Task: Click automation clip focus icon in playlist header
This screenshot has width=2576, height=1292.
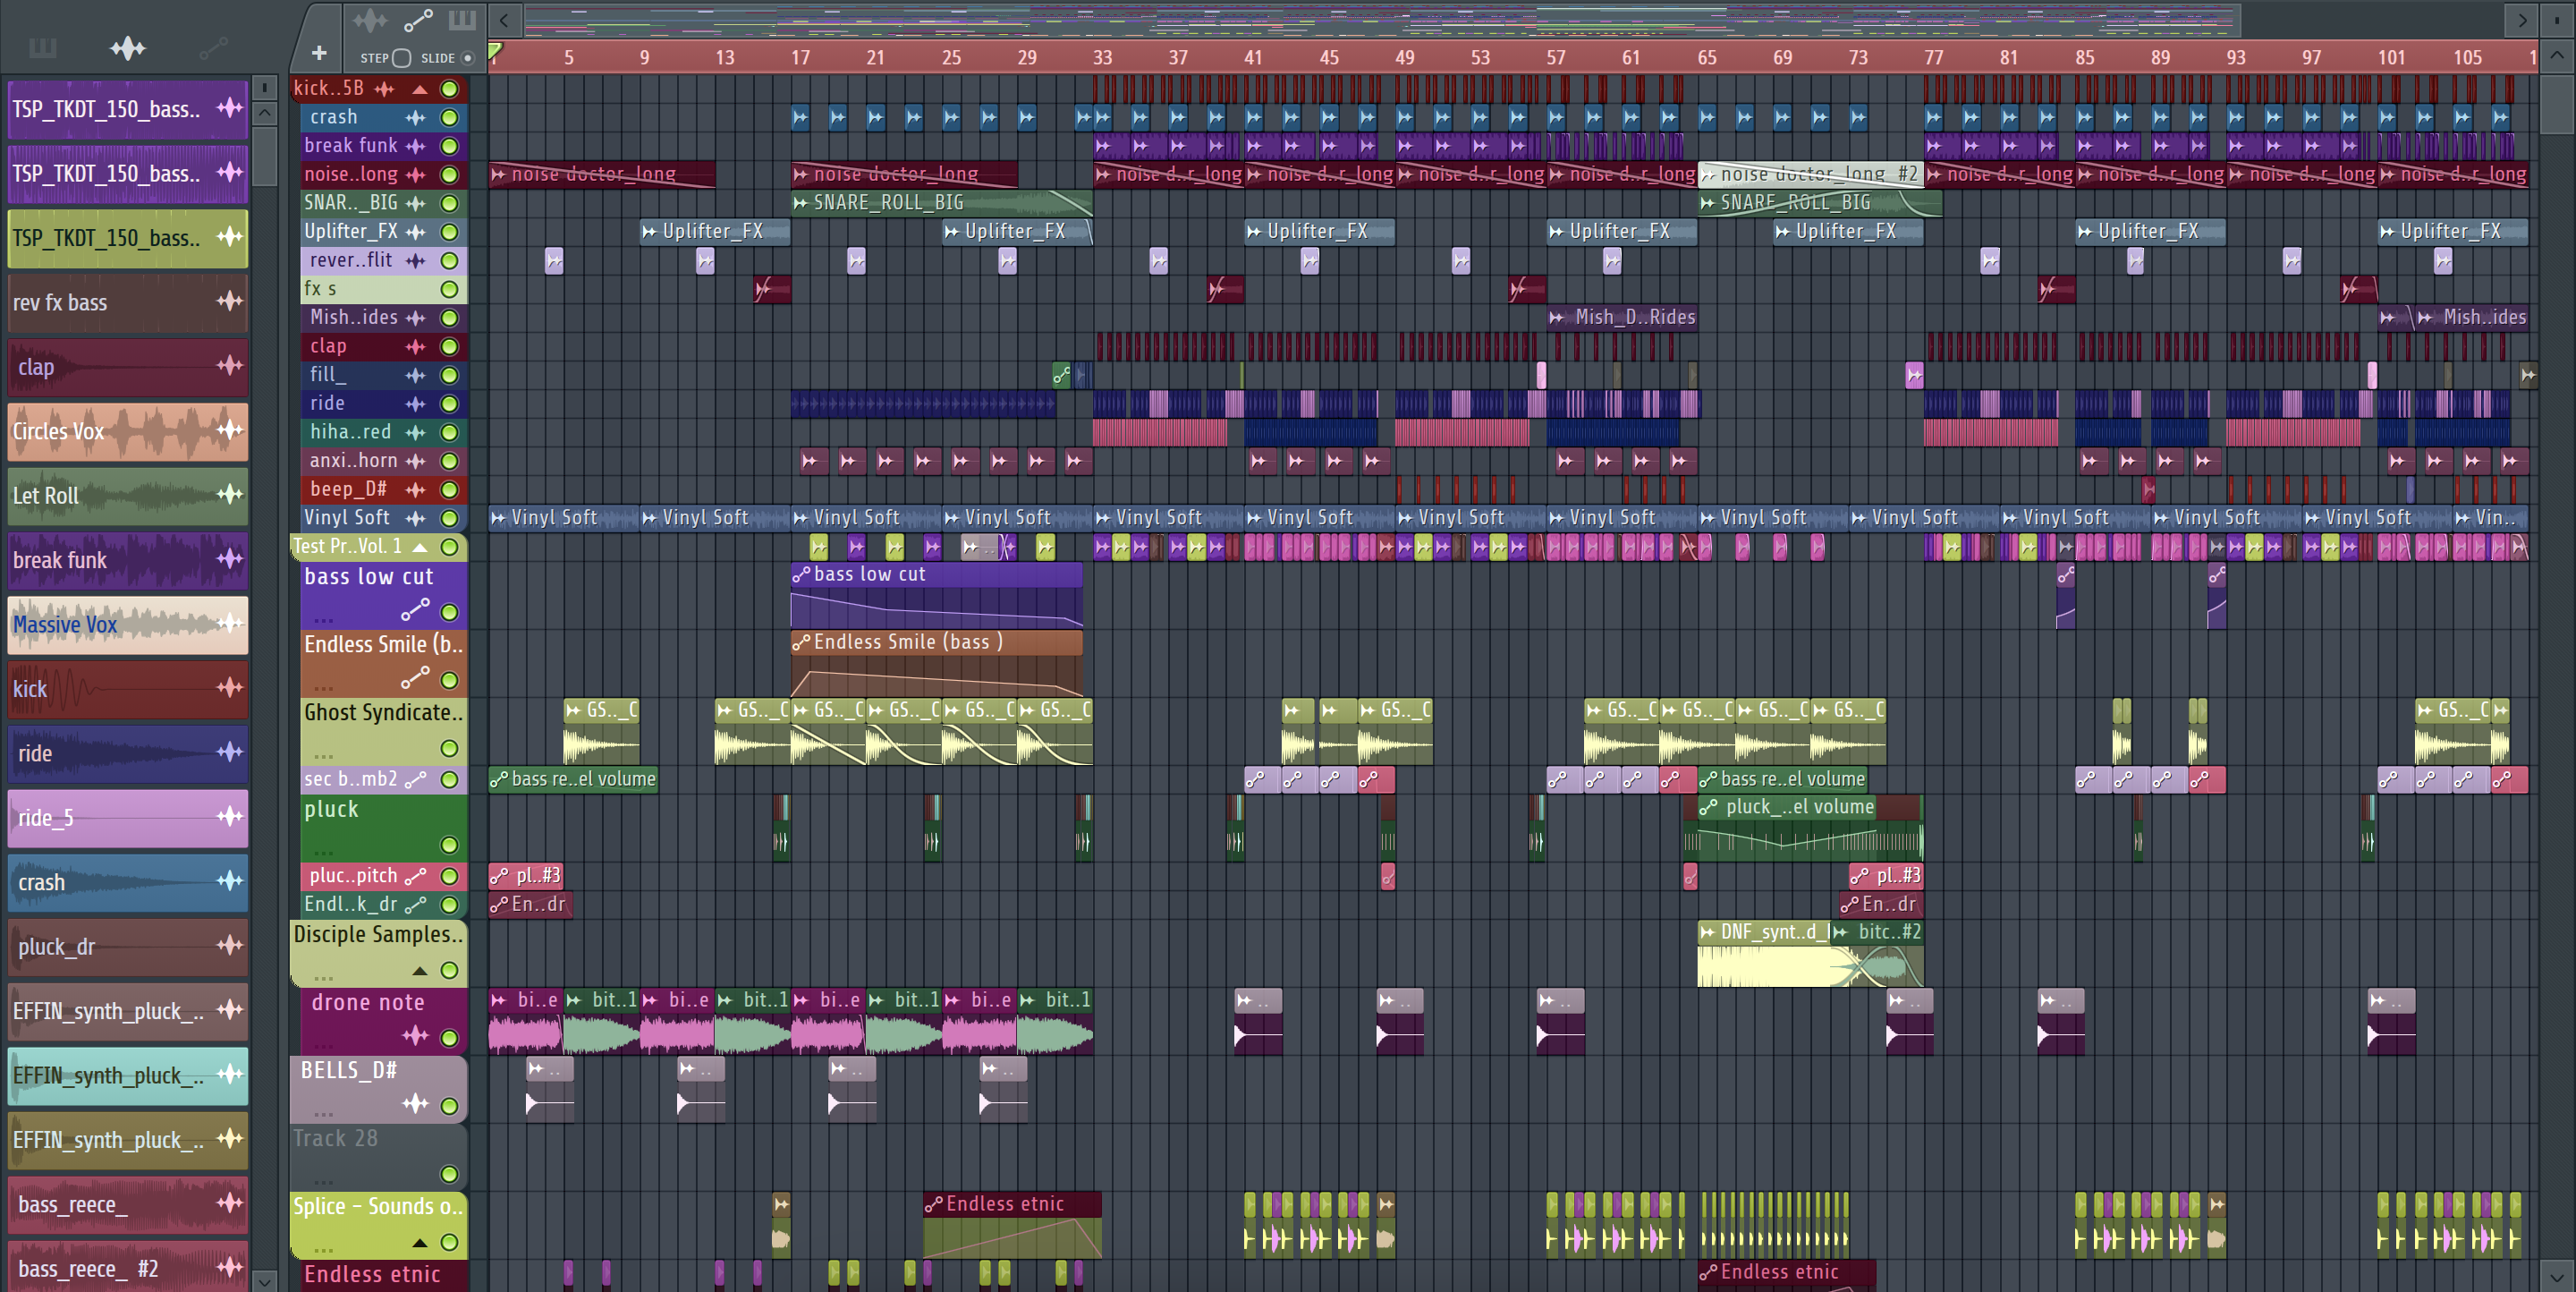Action: (418, 20)
